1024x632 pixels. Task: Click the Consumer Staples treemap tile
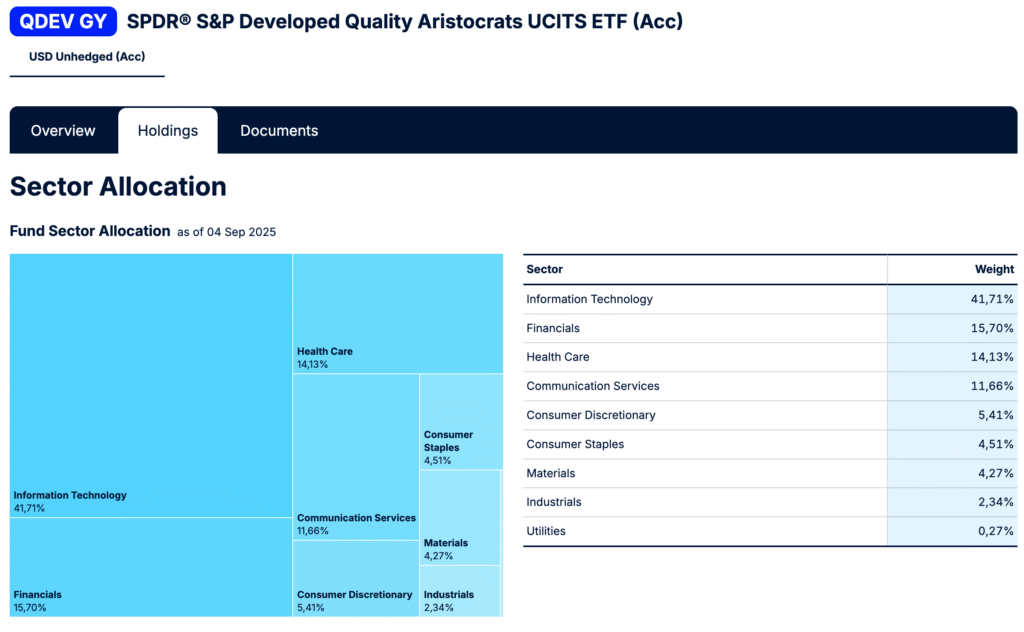pyautogui.click(x=461, y=422)
